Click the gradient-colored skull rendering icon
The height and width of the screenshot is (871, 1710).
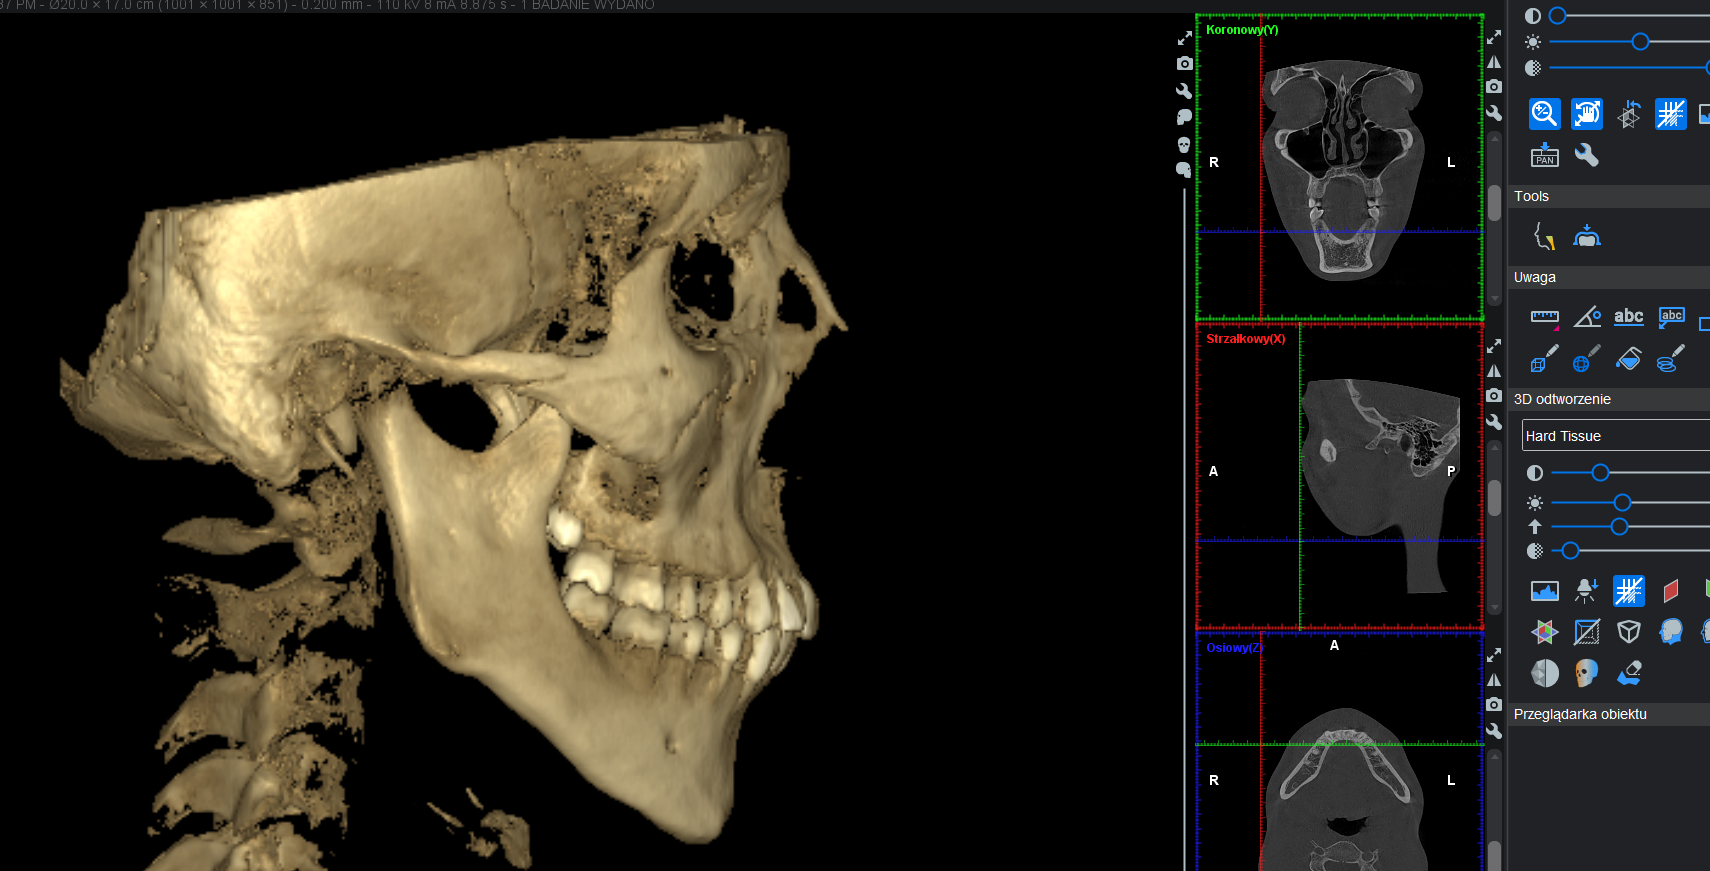[x=1586, y=674]
